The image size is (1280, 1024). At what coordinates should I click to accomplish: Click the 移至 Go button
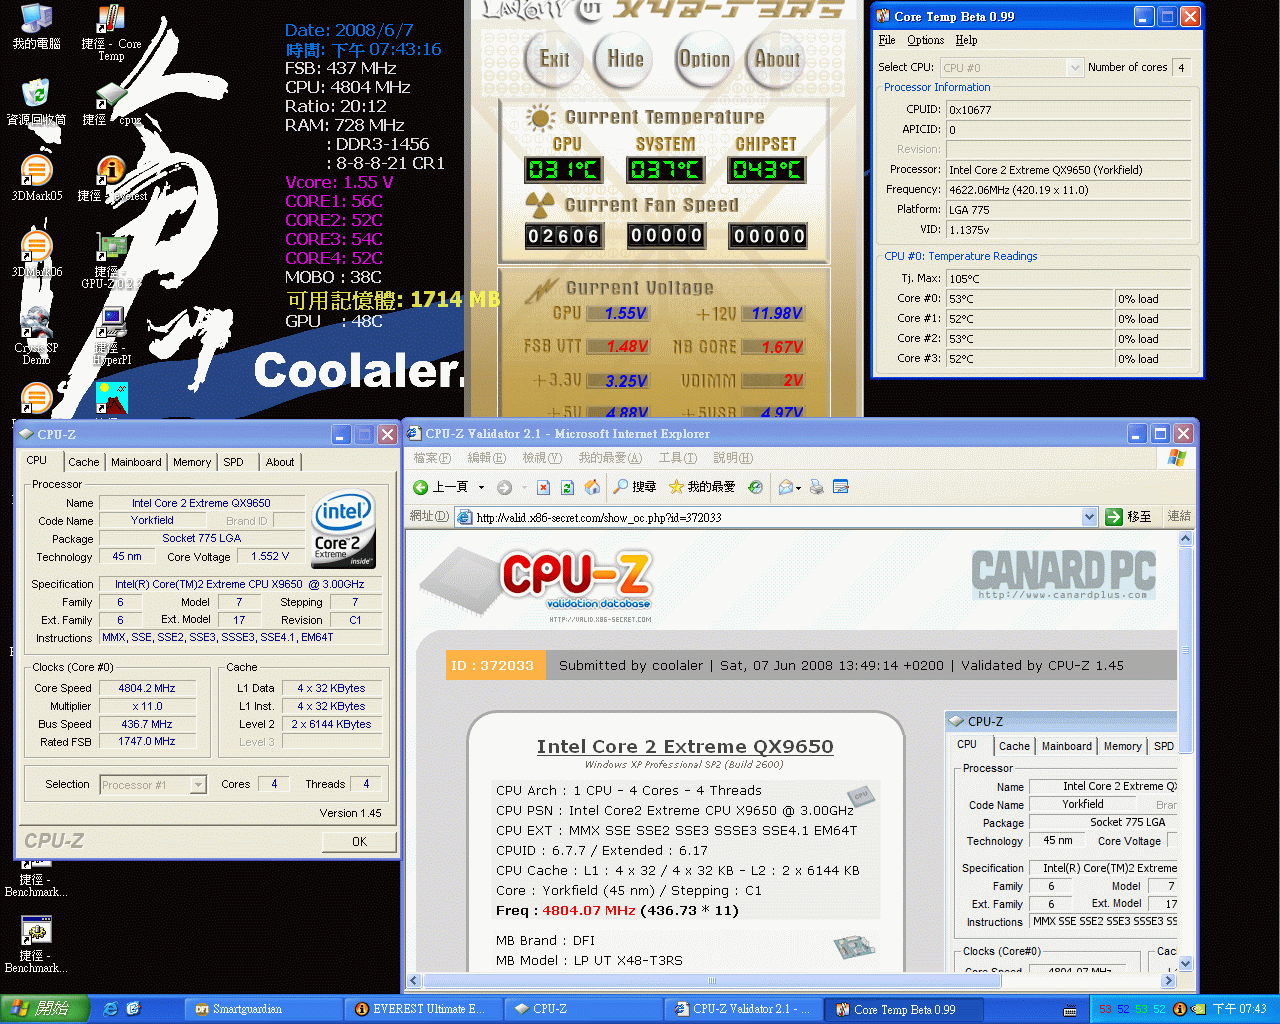tap(1130, 517)
